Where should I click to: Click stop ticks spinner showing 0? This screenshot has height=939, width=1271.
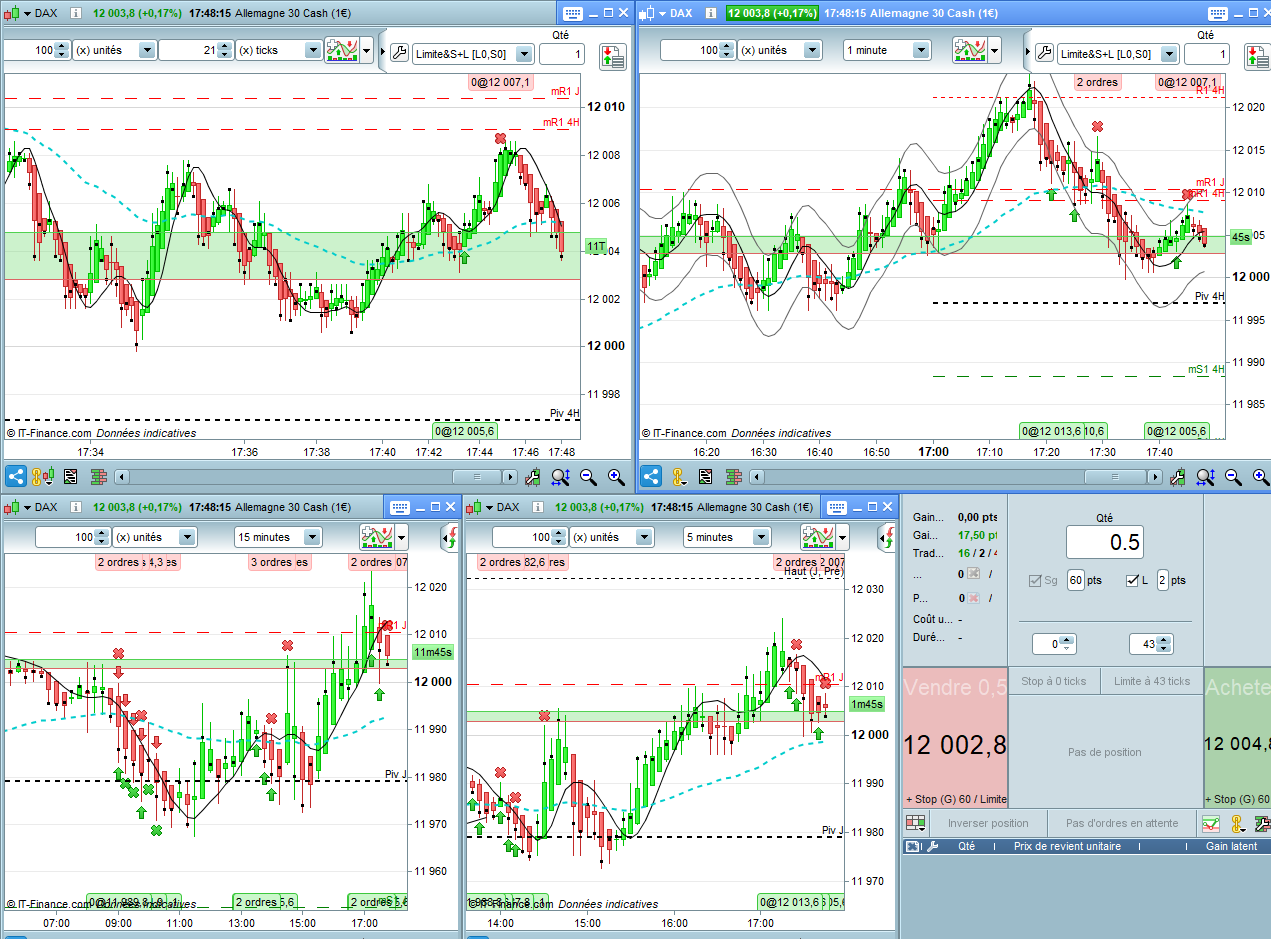click(x=1067, y=644)
